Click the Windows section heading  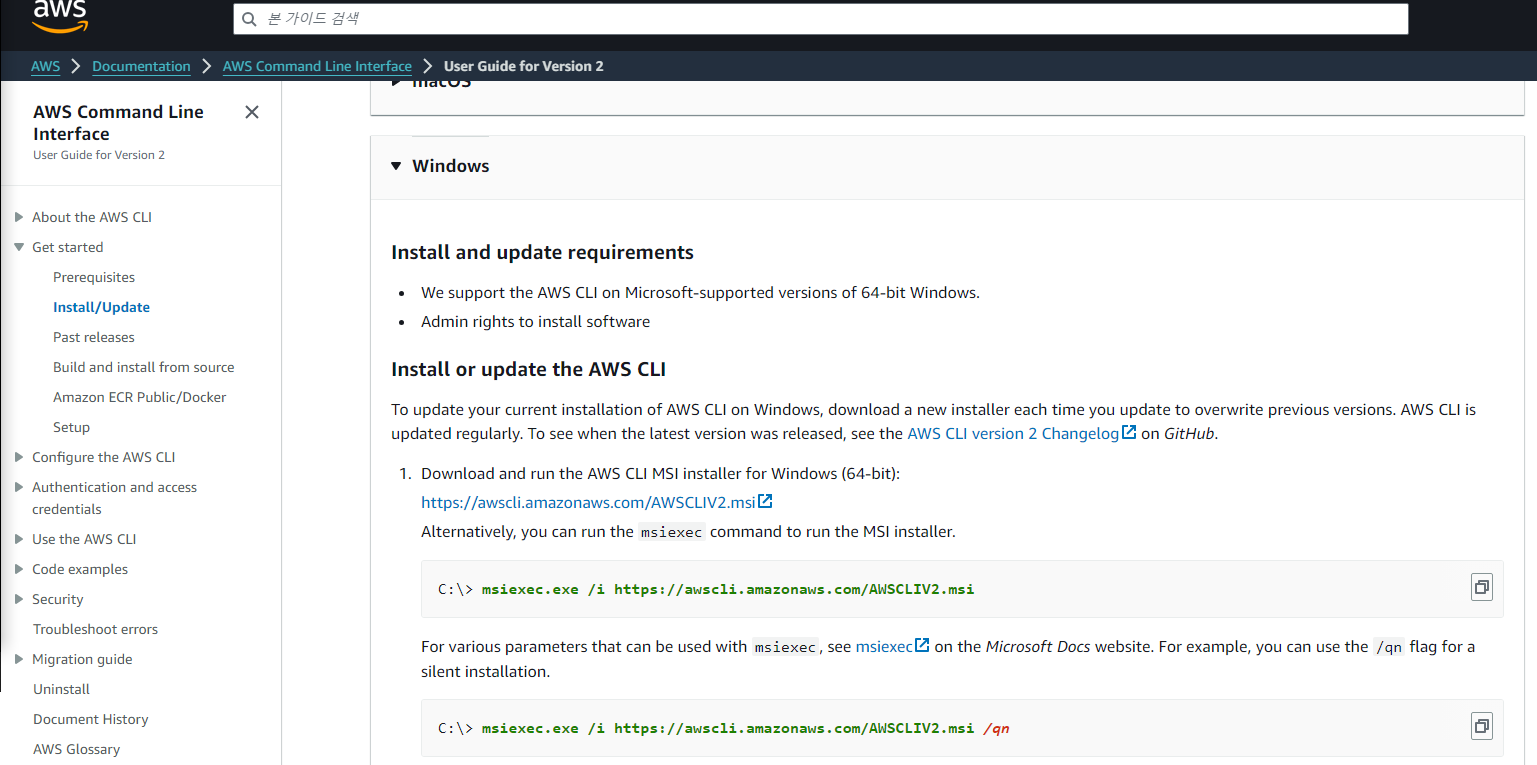pos(451,166)
